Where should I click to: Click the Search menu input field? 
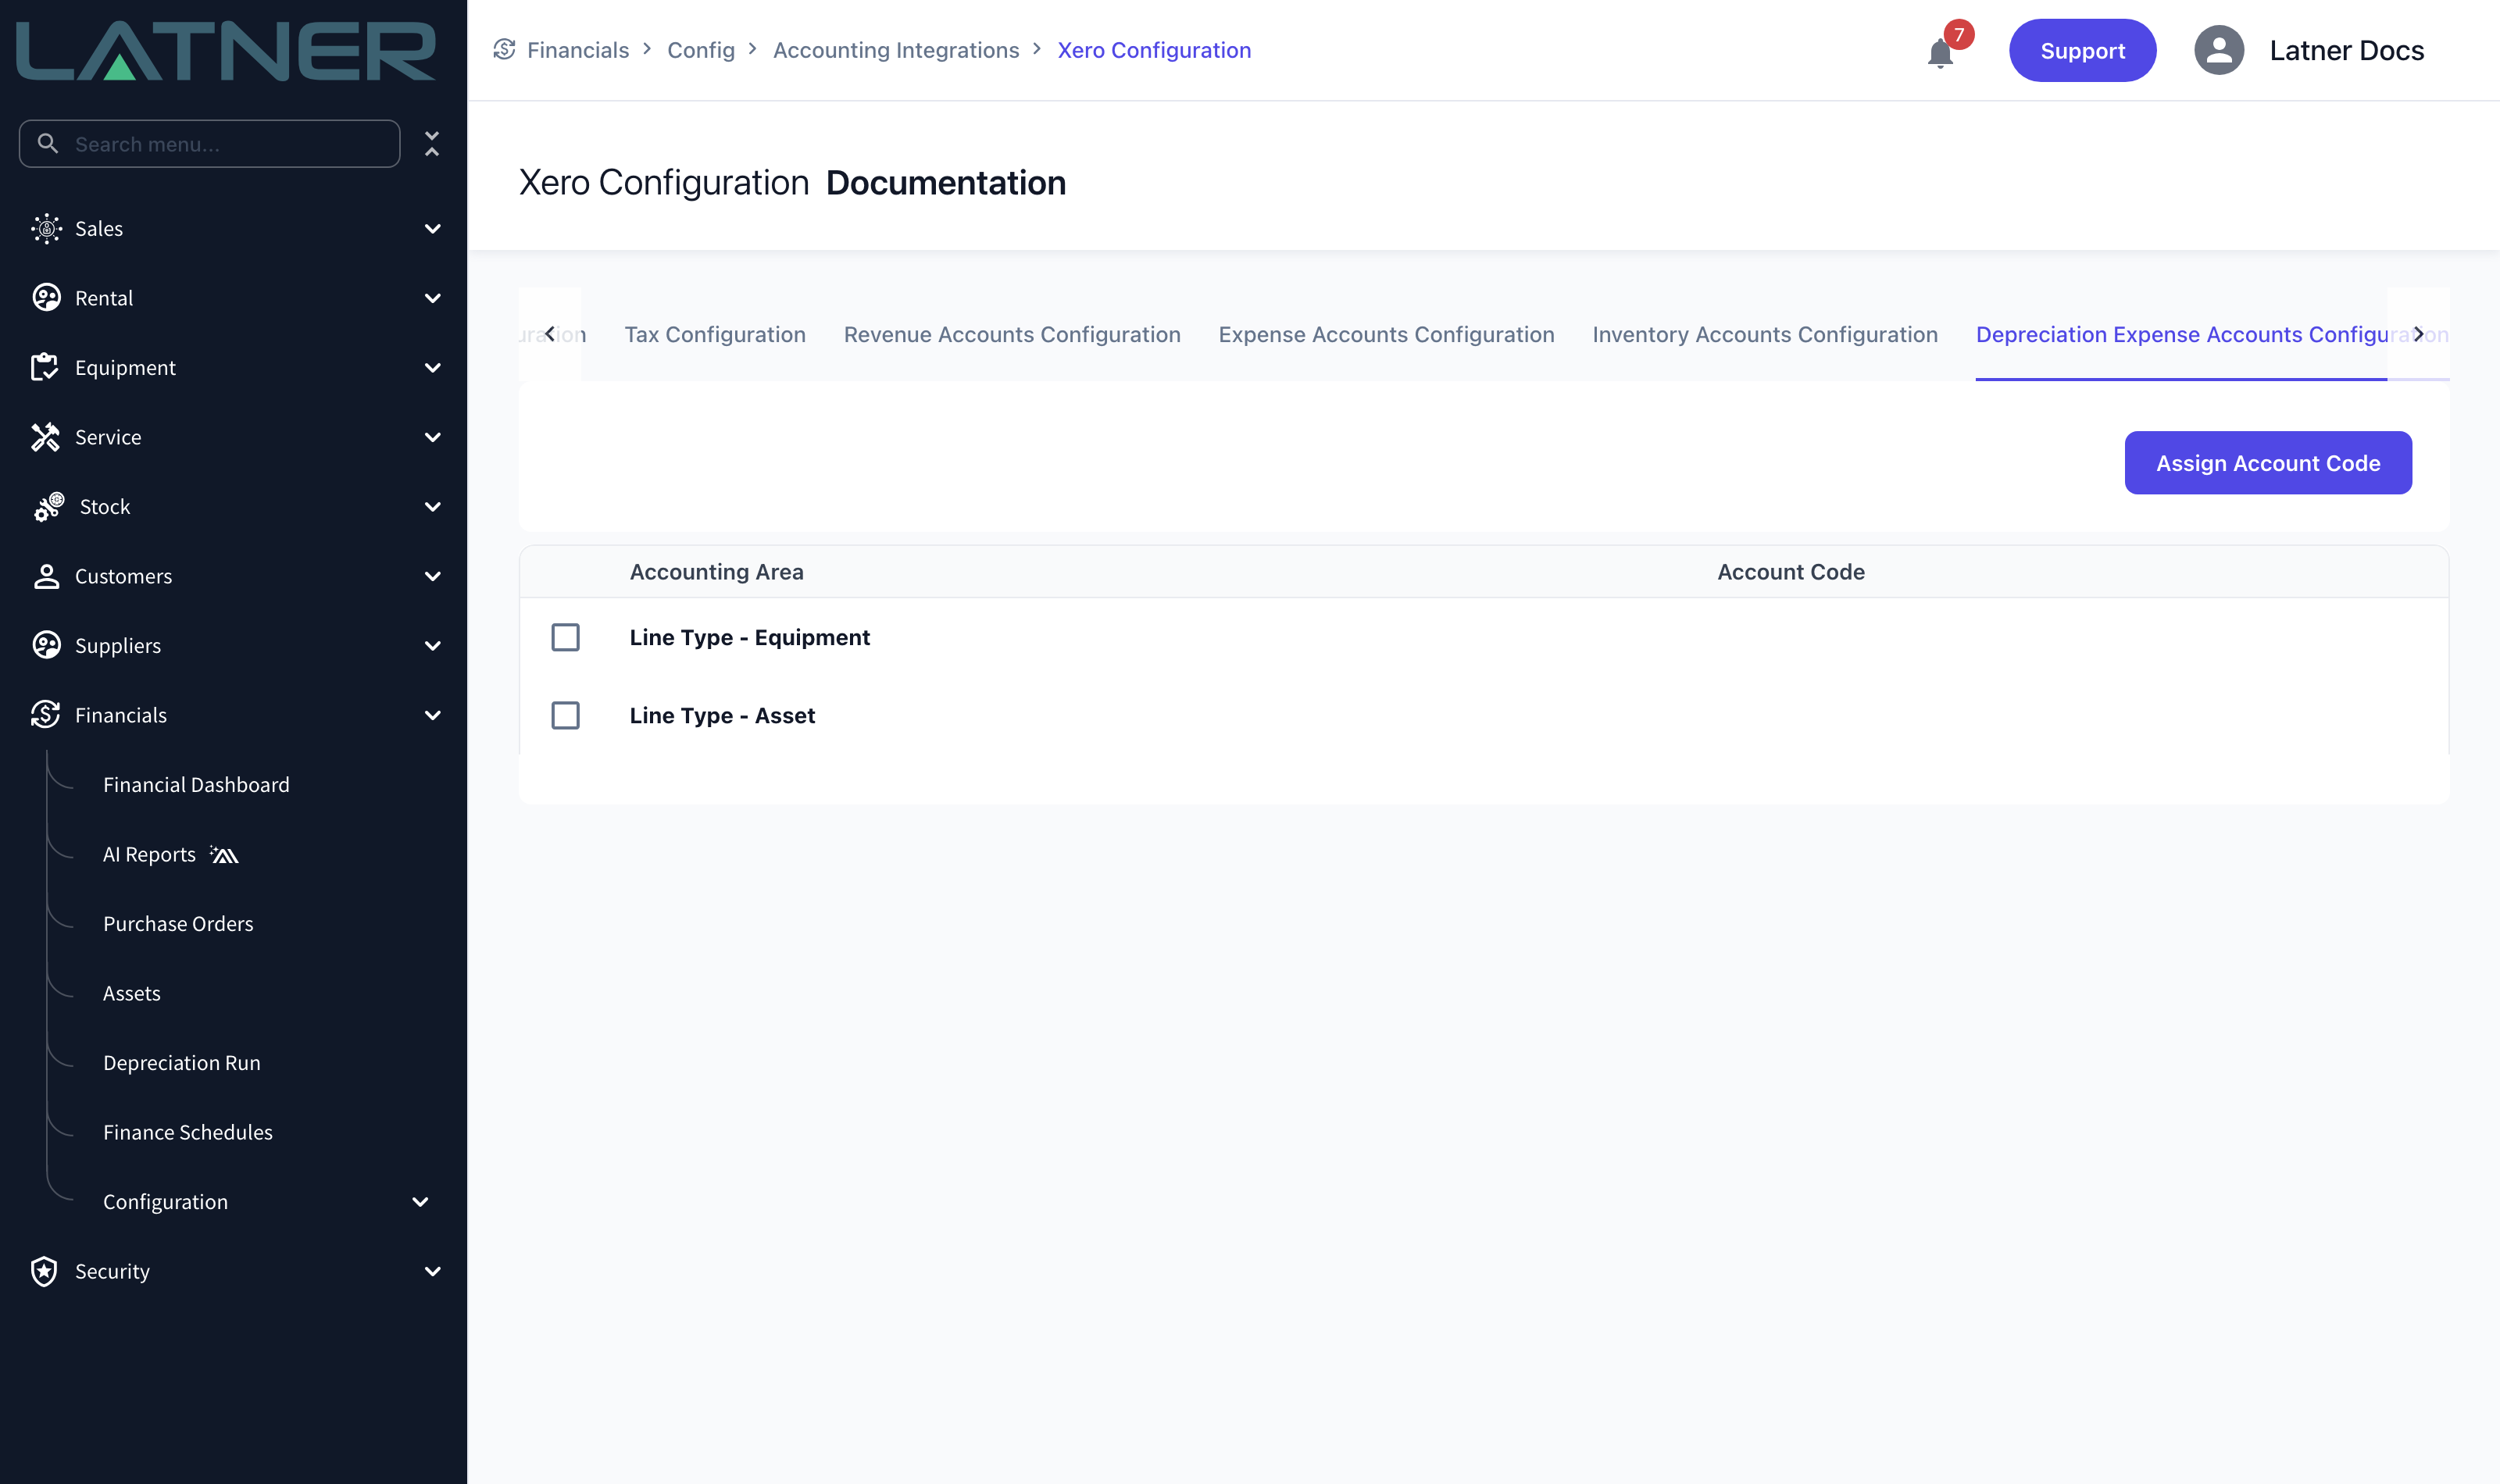coord(209,144)
